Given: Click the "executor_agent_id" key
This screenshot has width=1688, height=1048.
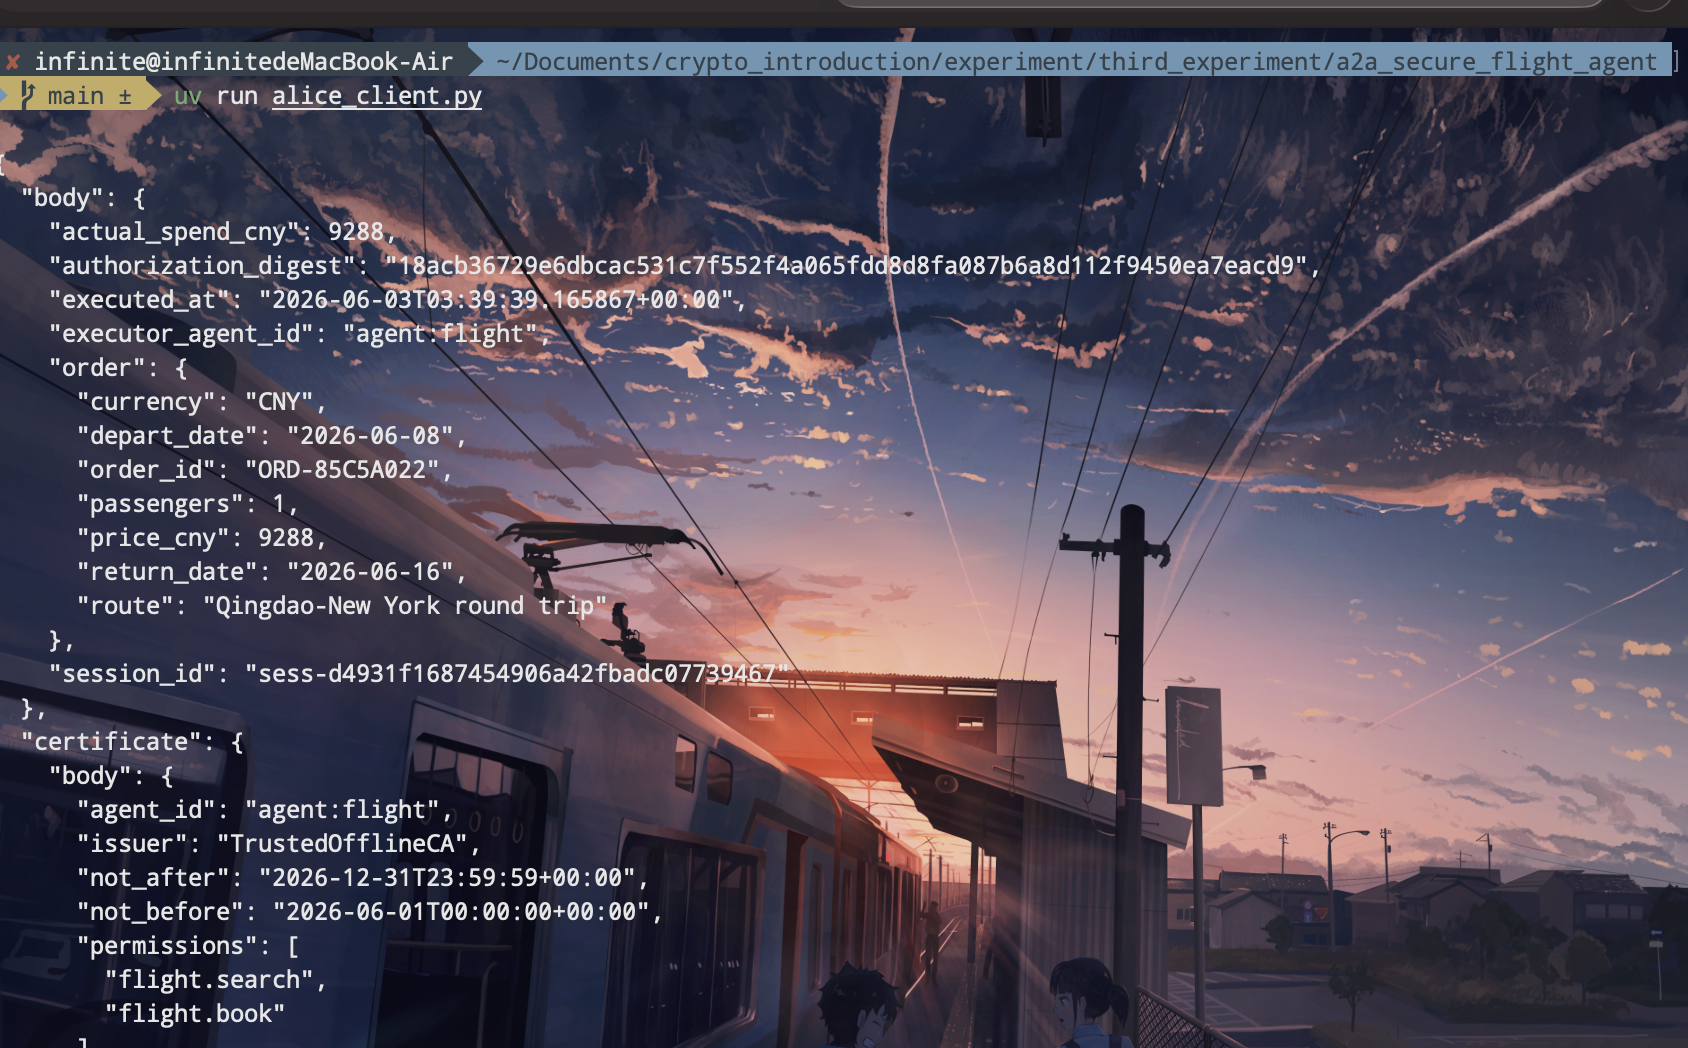Looking at the screenshot, I should (x=181, y=334).
